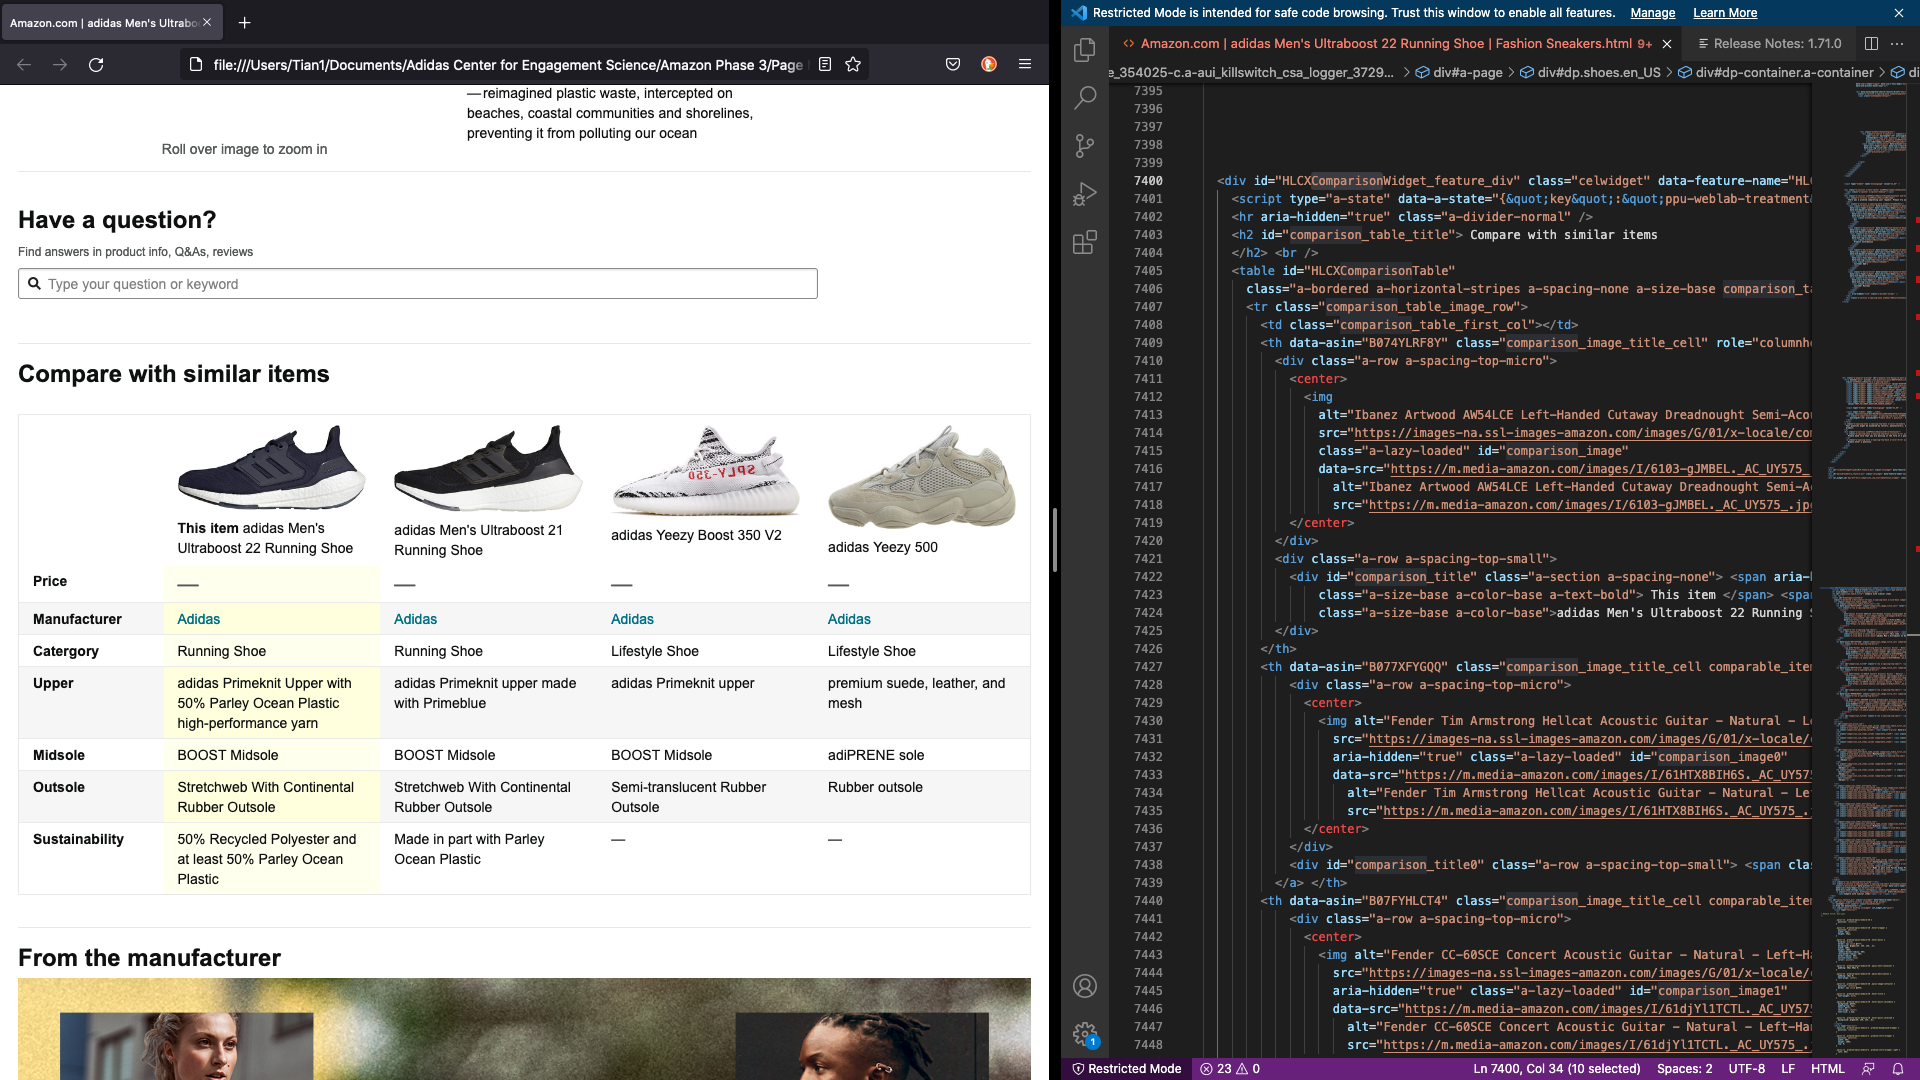Click Adidas manufacturer link for Yeezy 500
The height and width of the screenshot is (1080, 1920).
coord(849,619)
